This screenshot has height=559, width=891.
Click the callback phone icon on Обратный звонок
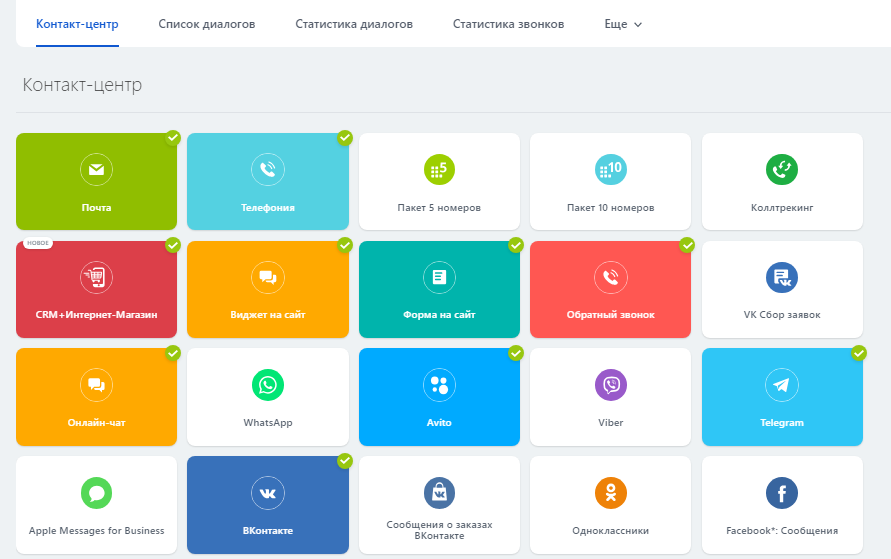(610, 277)
